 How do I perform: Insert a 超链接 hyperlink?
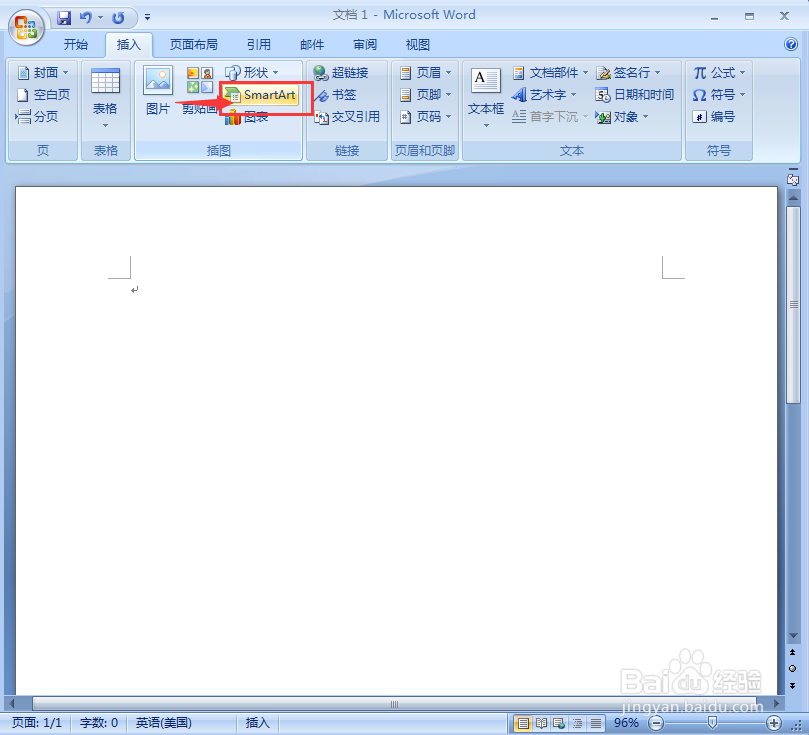point(341,73)
